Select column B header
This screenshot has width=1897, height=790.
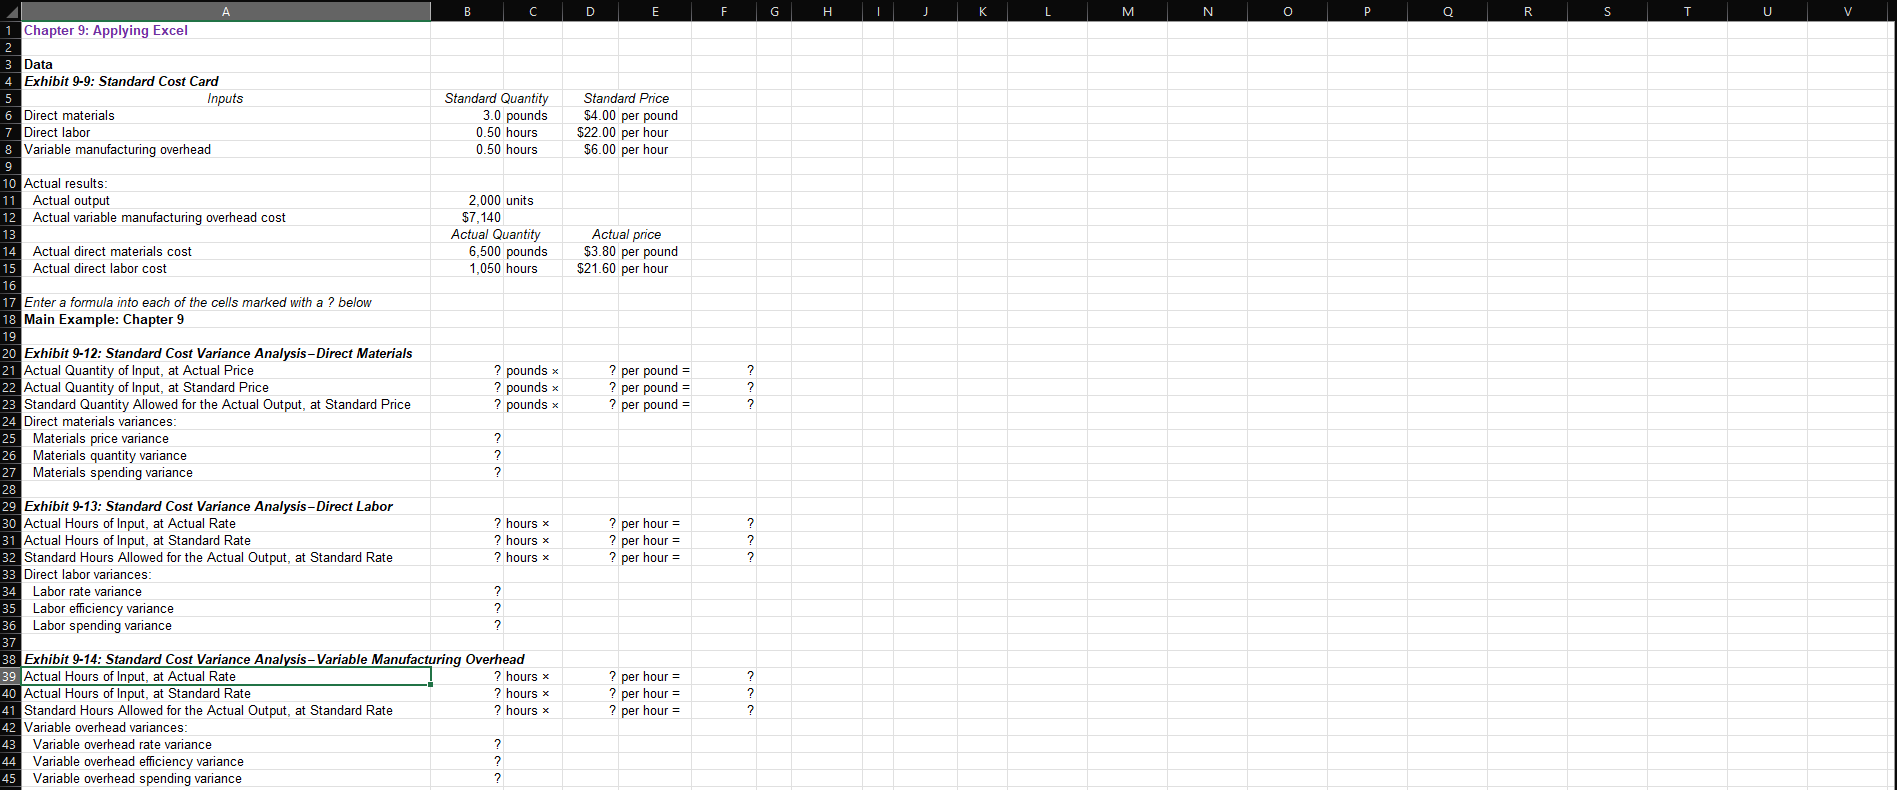(467, 11)
